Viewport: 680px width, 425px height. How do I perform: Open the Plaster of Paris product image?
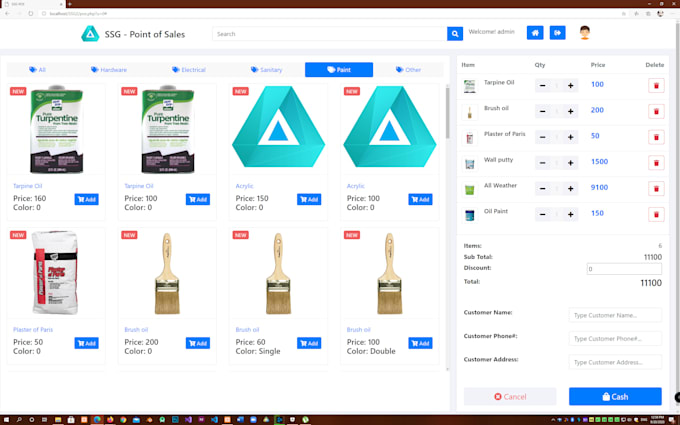55,272
